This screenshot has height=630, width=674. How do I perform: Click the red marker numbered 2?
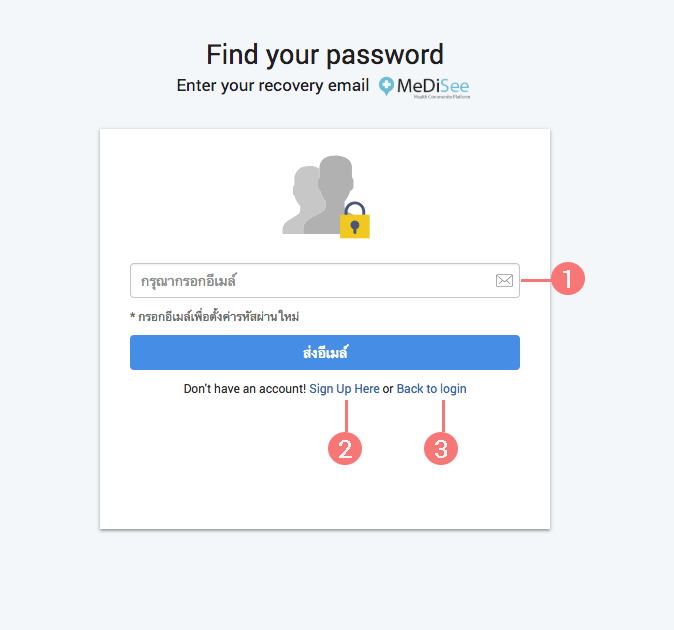tap(345, 448)
